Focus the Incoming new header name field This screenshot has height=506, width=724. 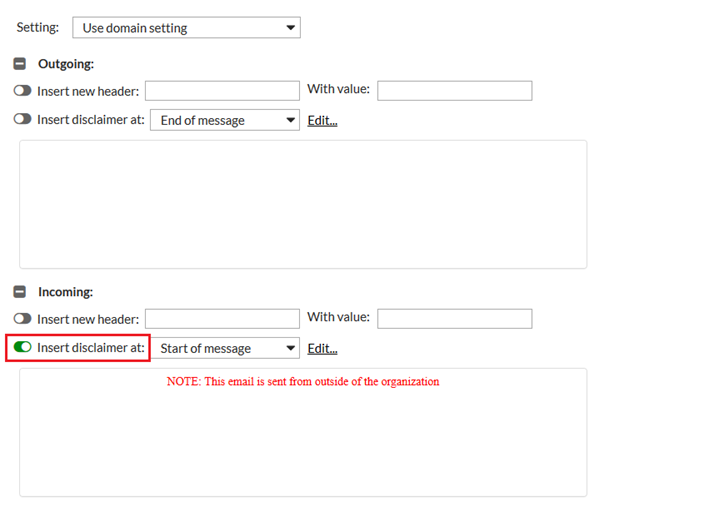222,319
